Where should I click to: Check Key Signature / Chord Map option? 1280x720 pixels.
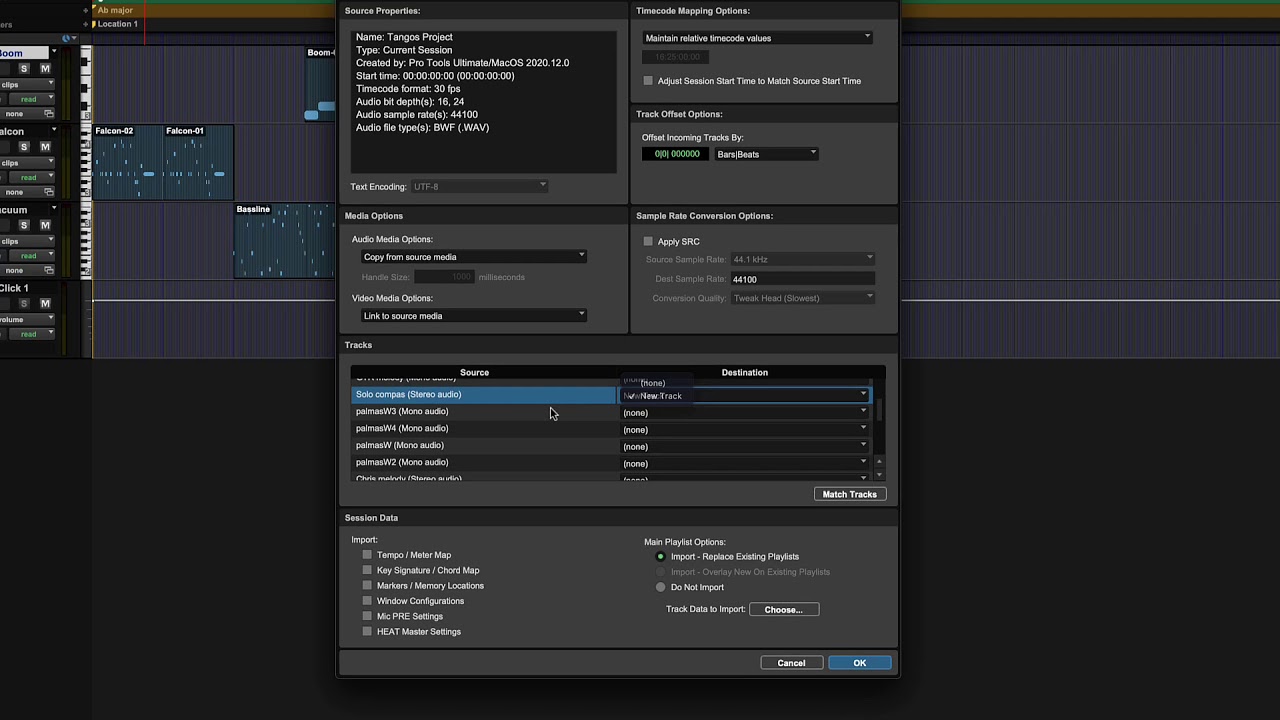(x=367, y=570)
